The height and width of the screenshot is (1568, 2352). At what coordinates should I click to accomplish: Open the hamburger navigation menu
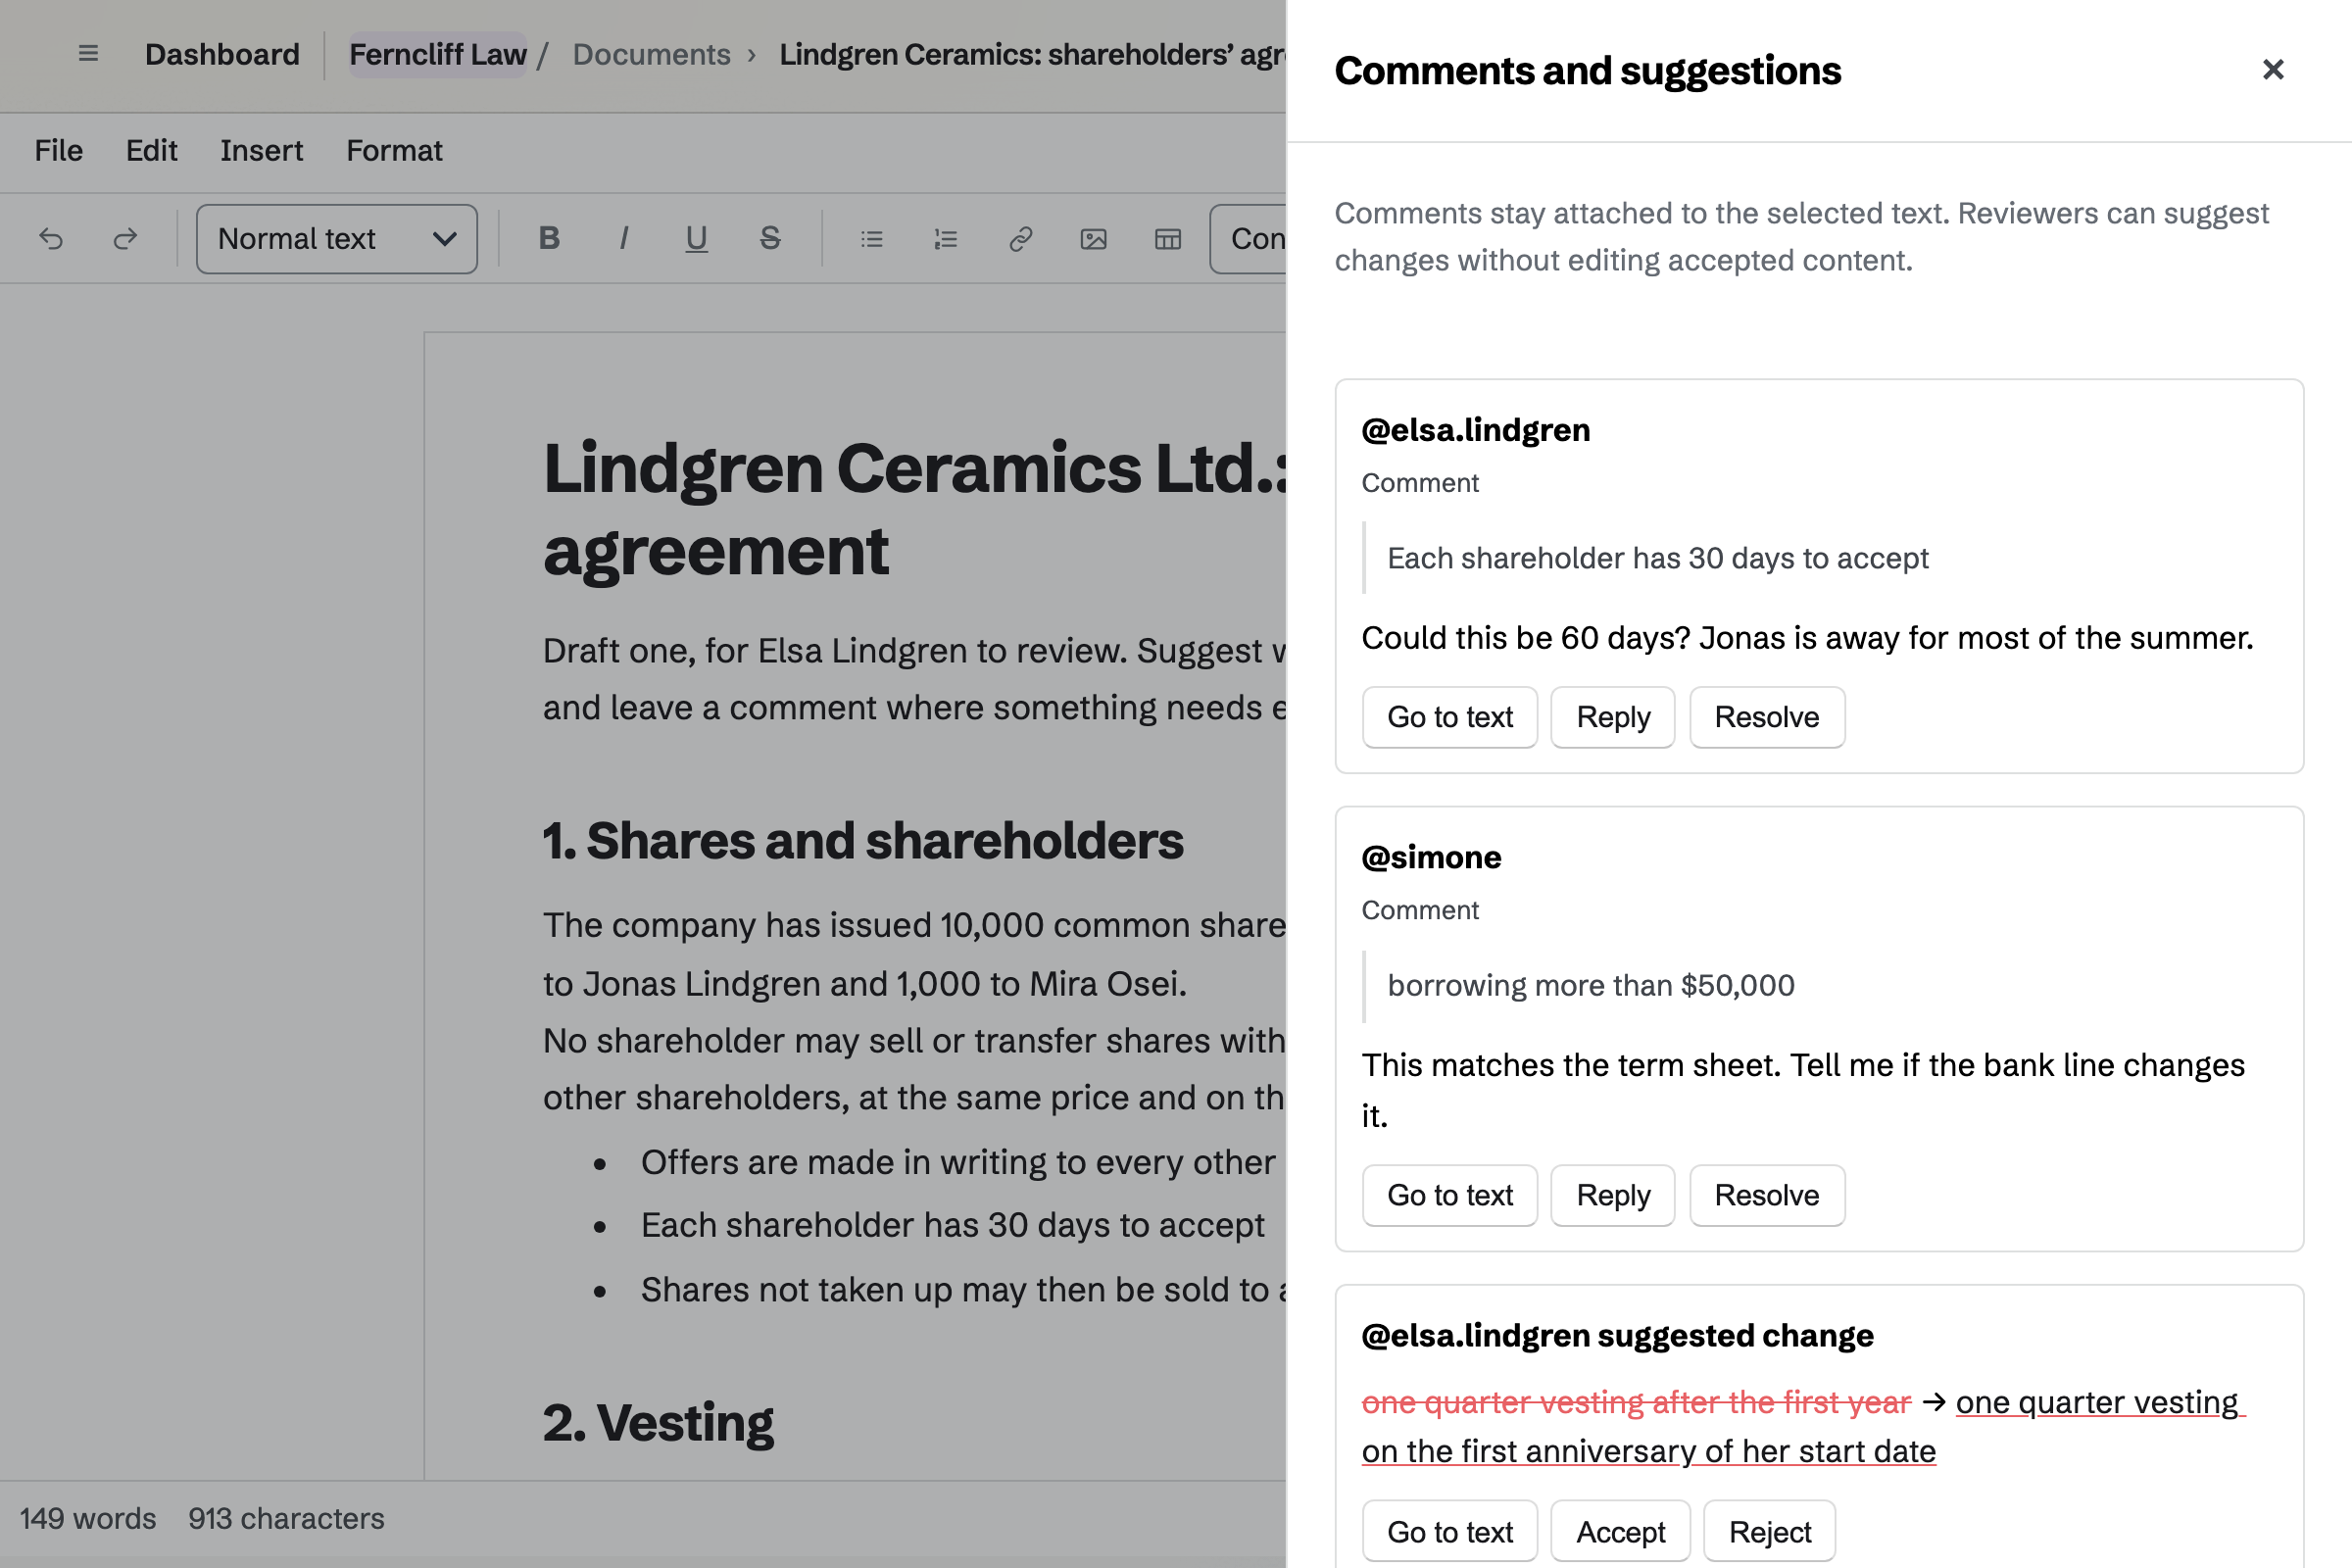88,54
